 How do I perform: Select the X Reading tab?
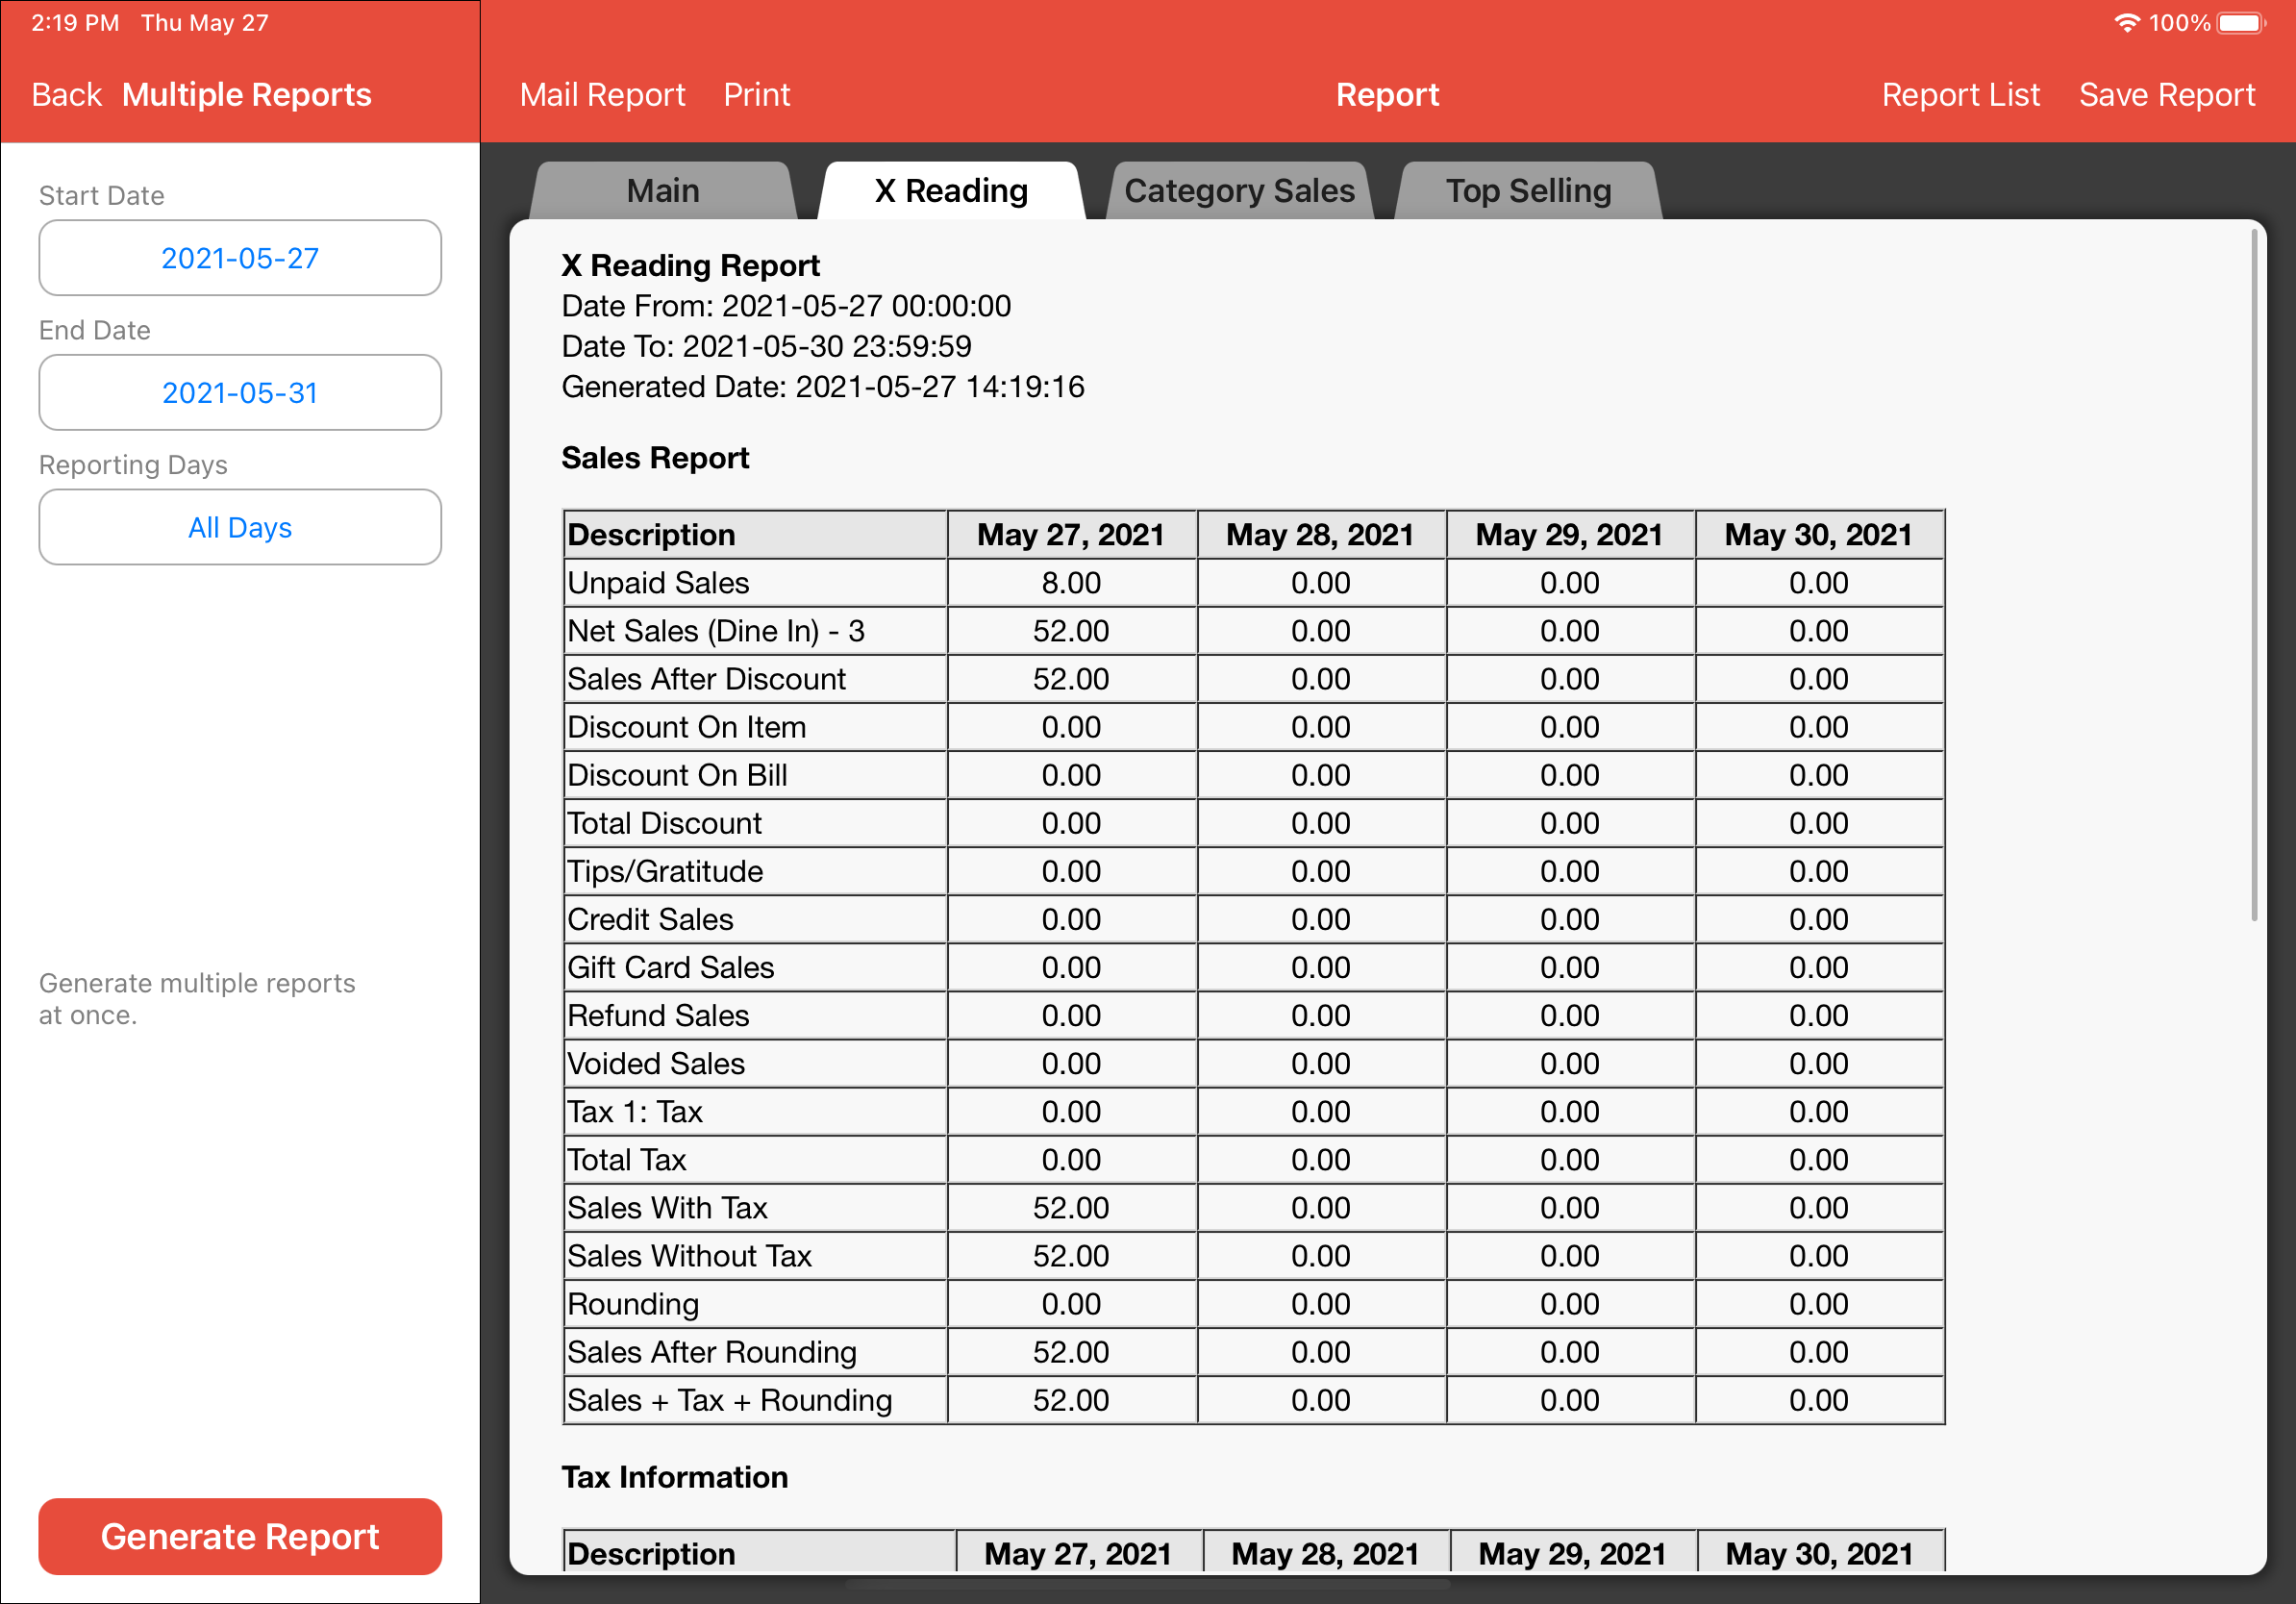tap(950, 191)
